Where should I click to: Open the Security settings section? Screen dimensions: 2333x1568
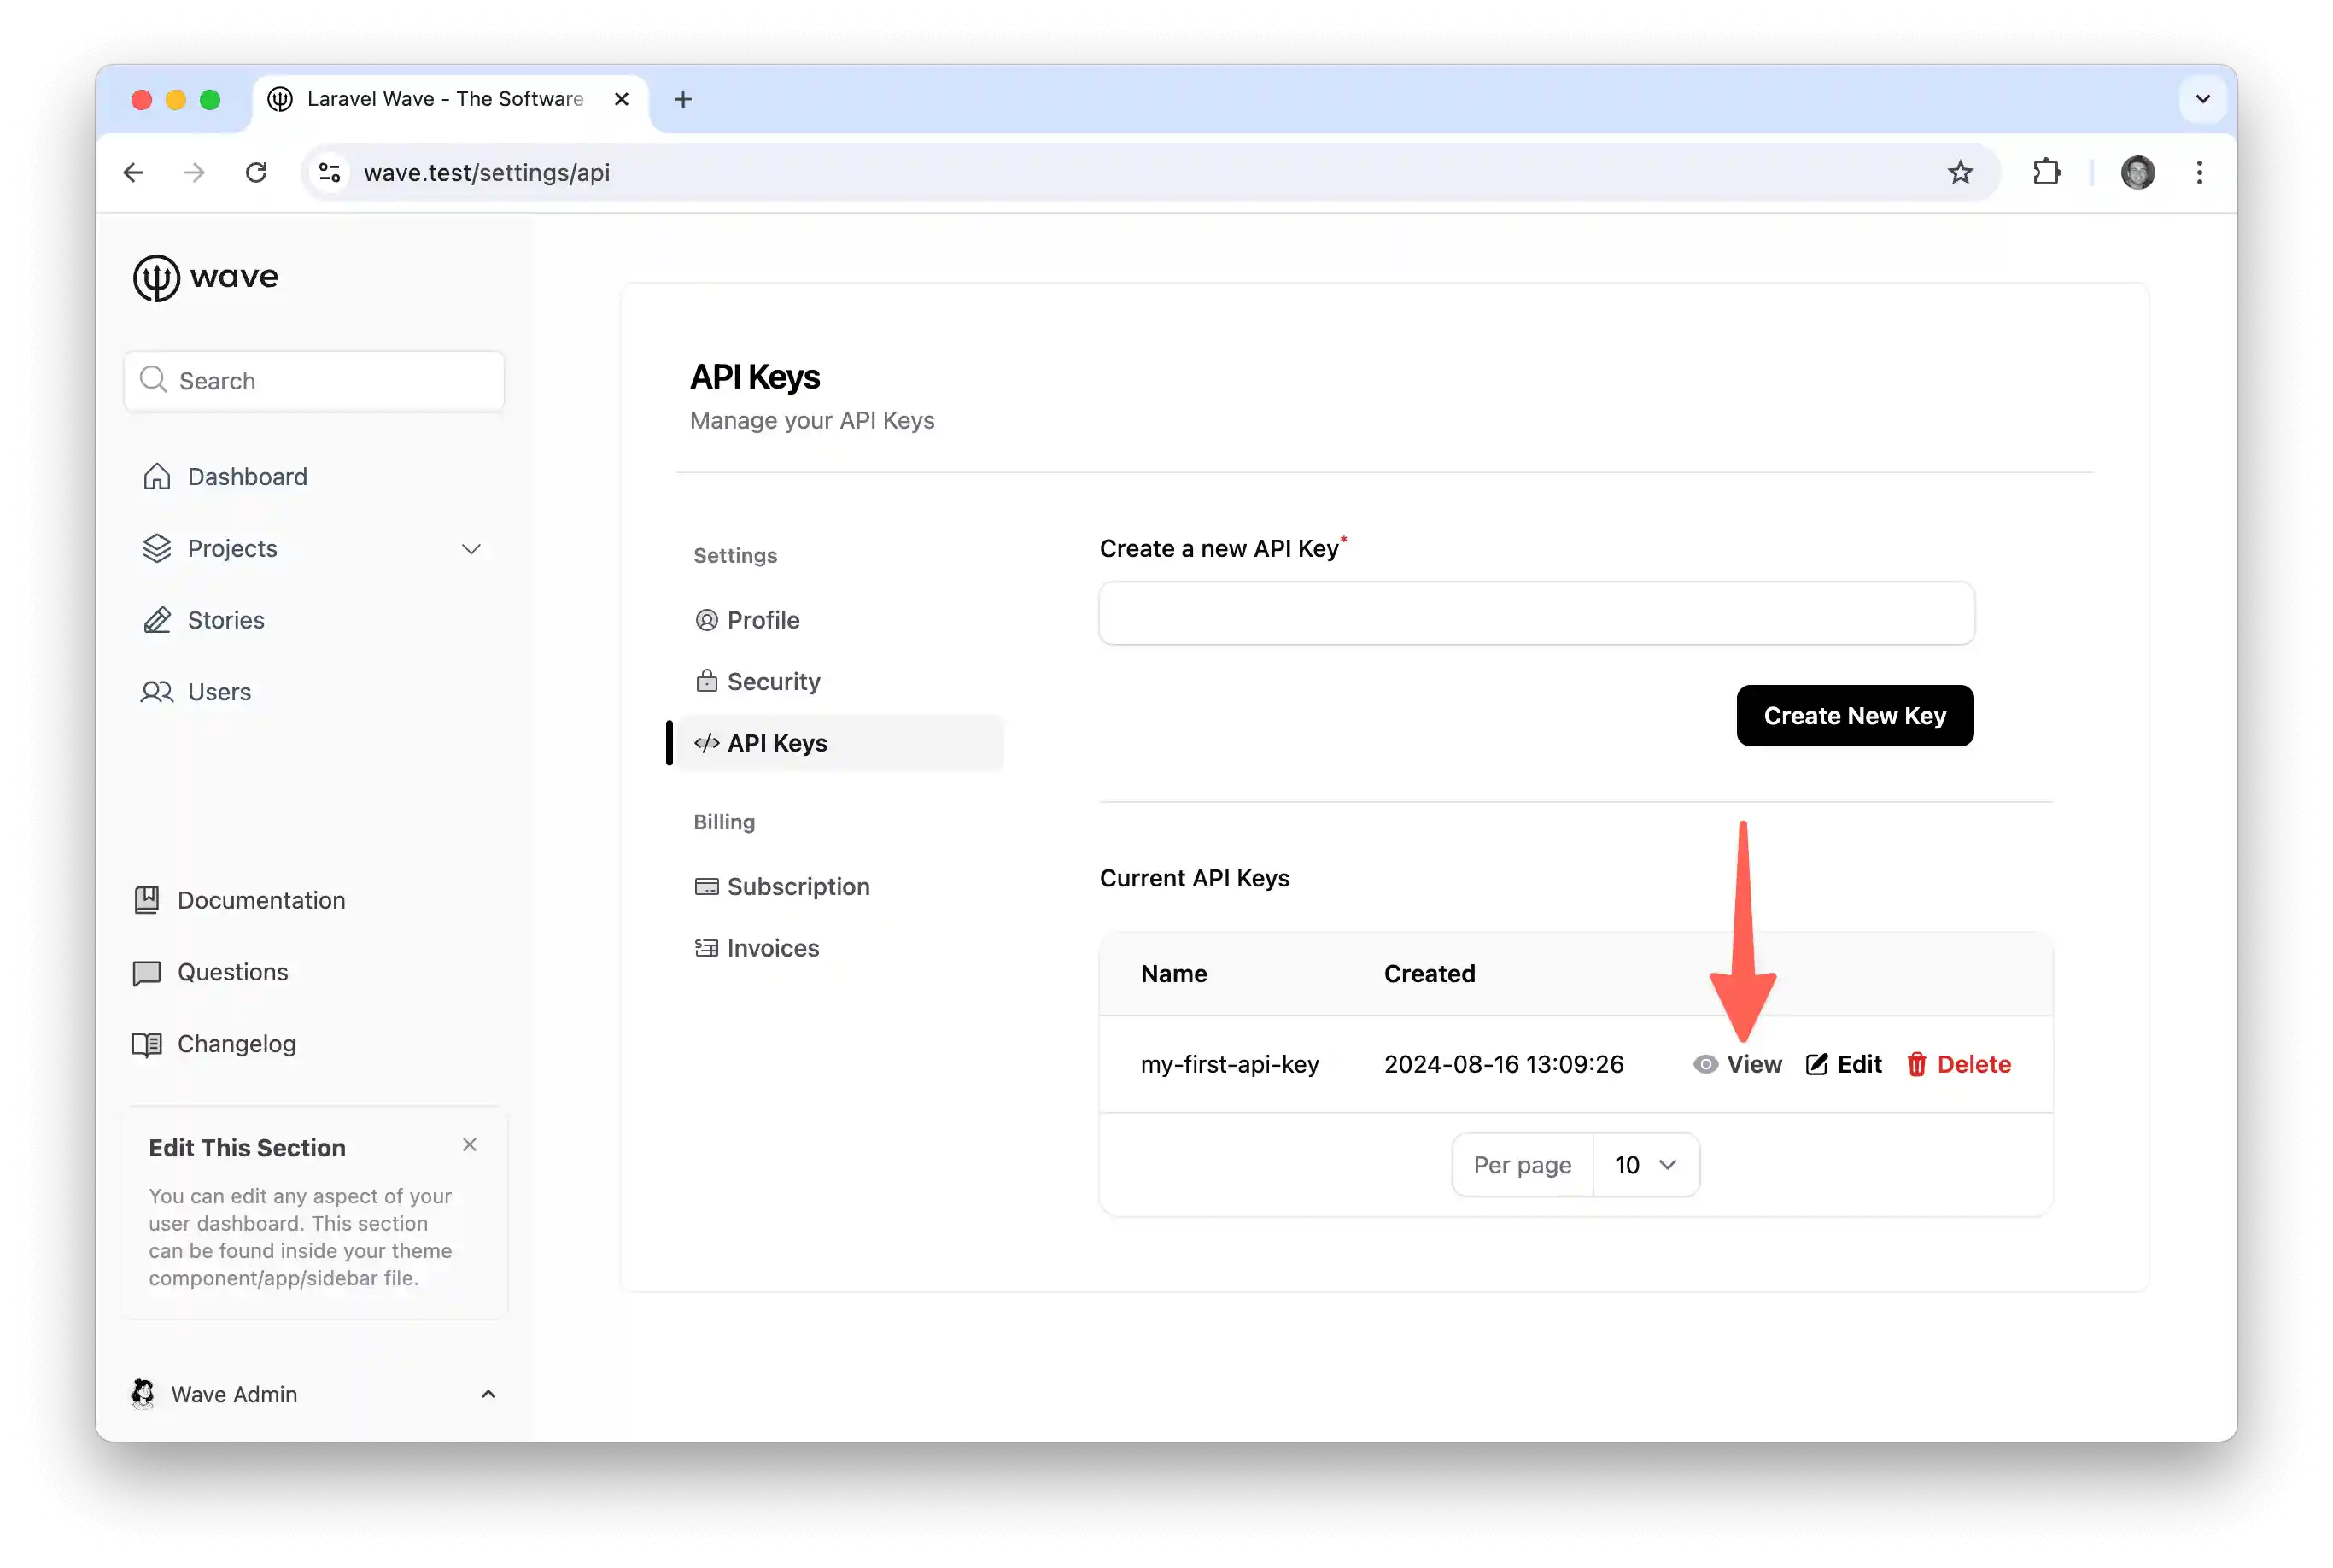(x=772, y=681)
